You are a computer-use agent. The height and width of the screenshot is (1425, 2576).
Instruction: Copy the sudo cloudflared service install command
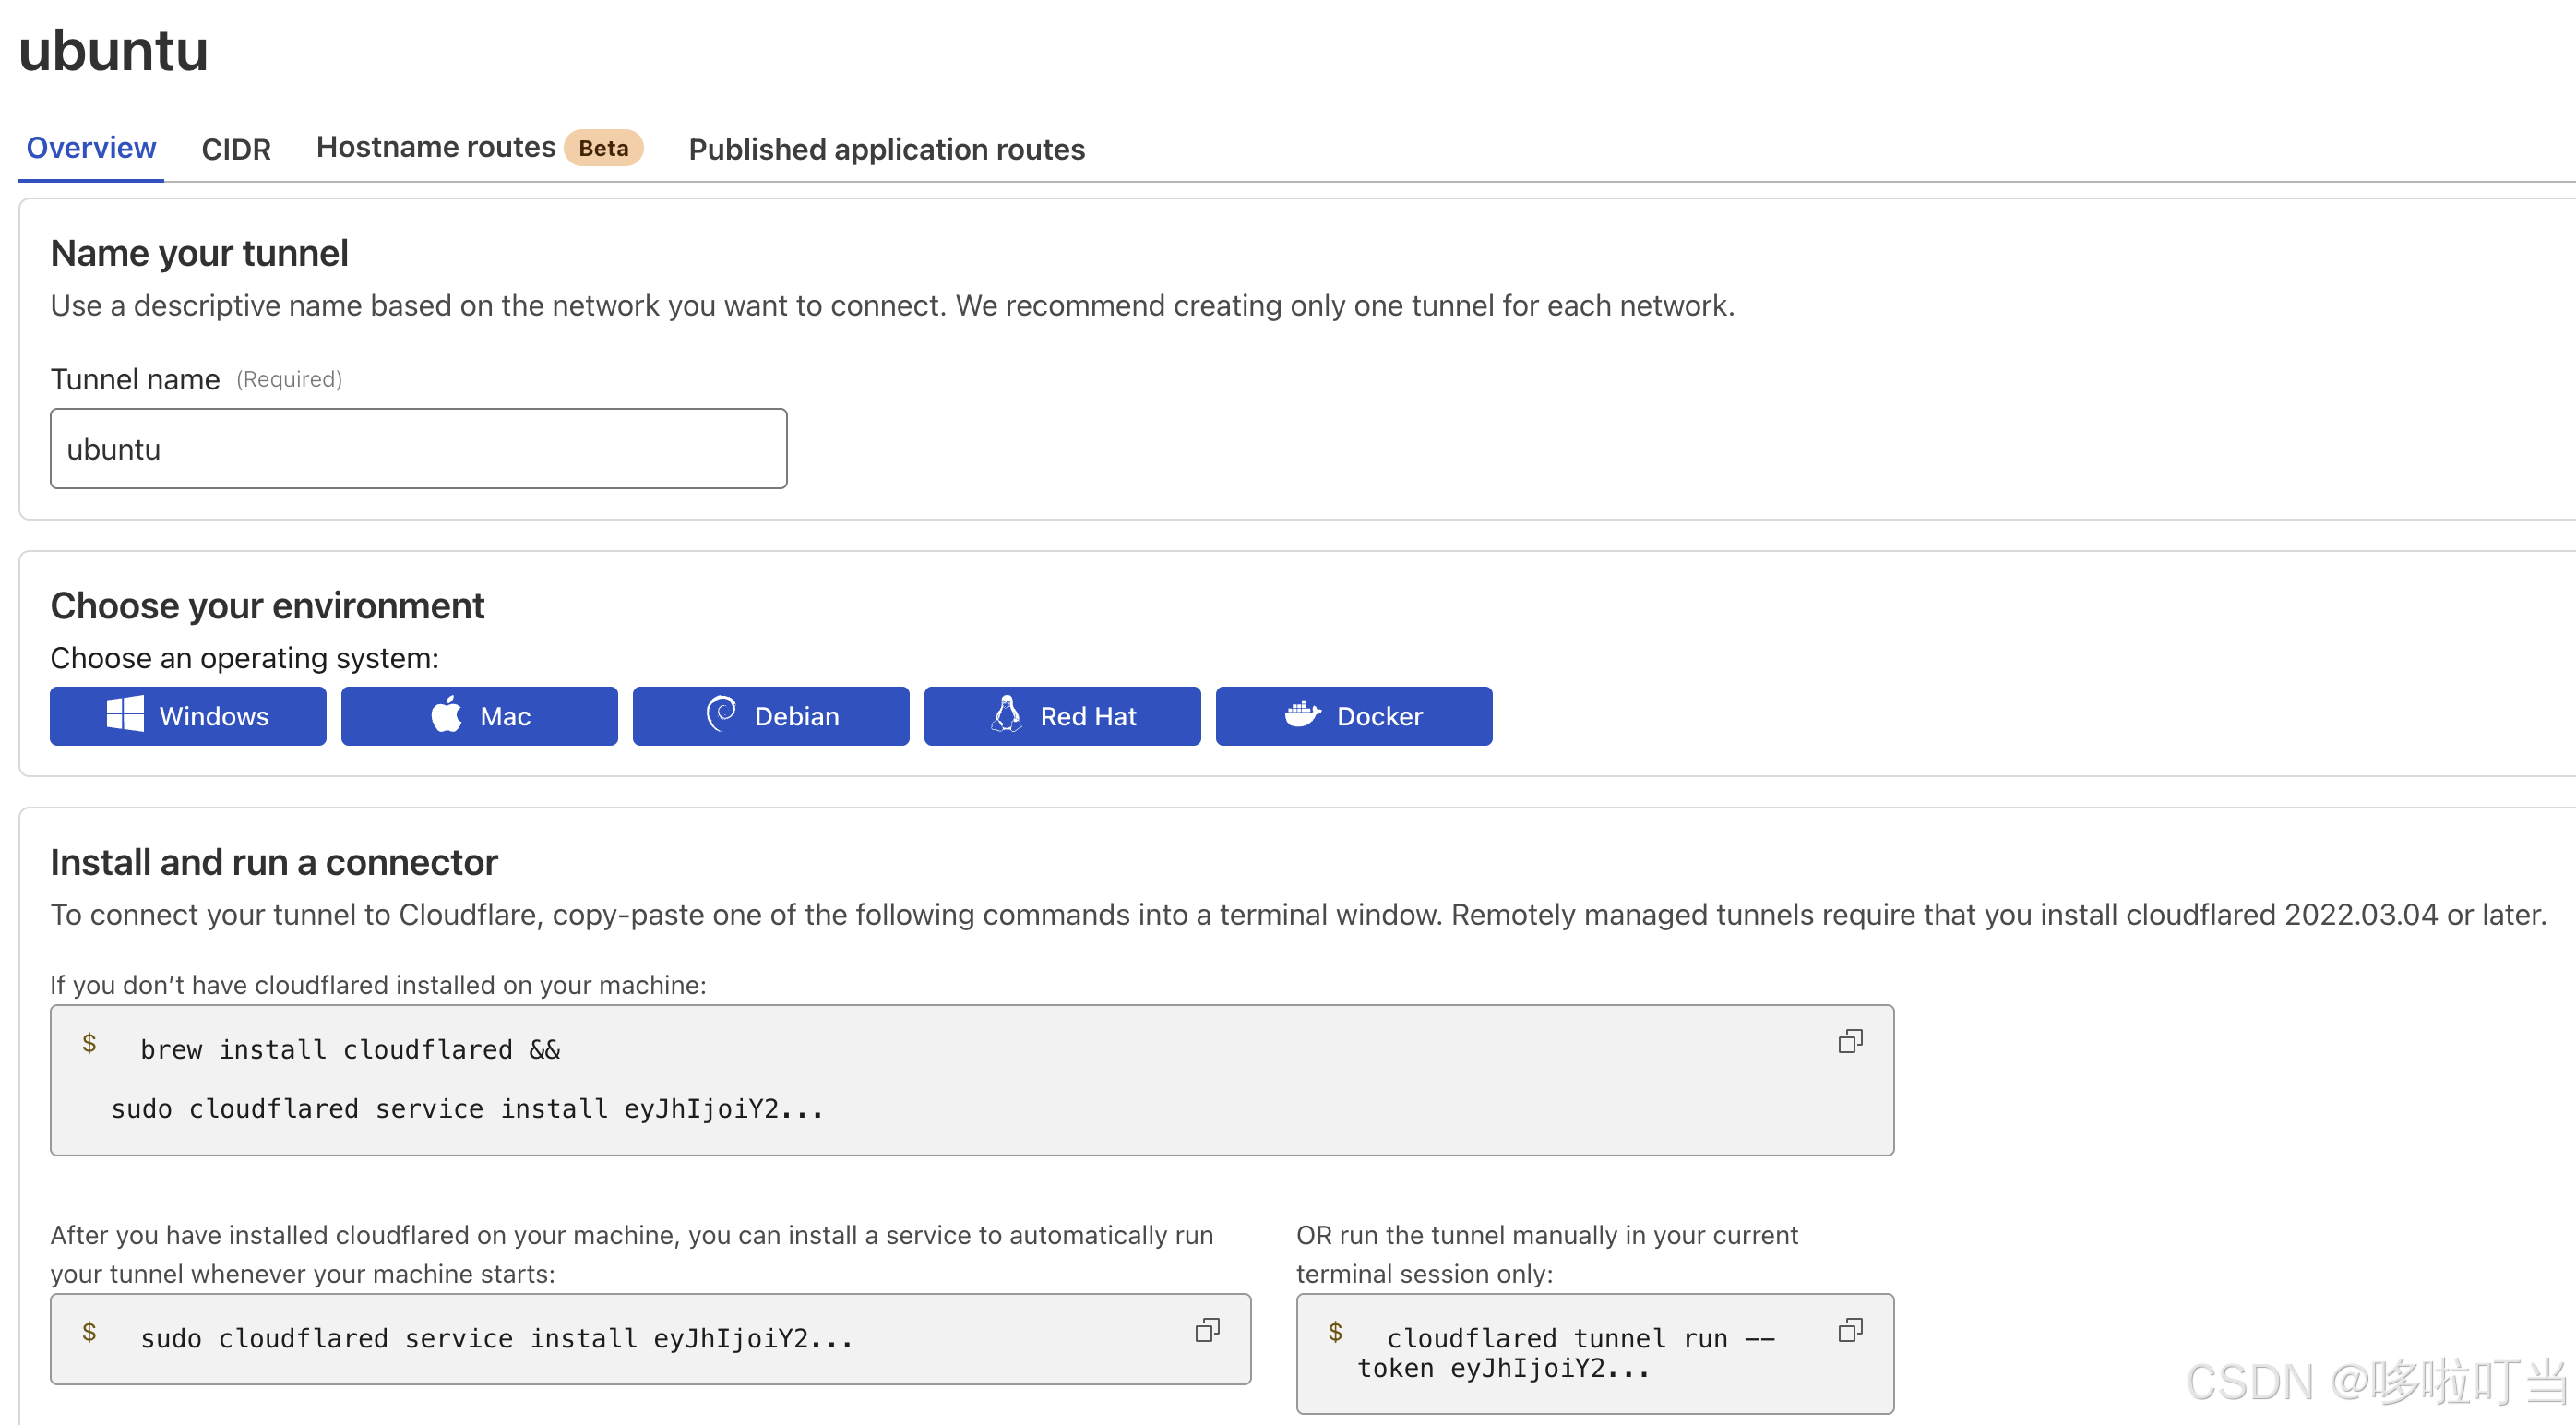point(1209,1330)
